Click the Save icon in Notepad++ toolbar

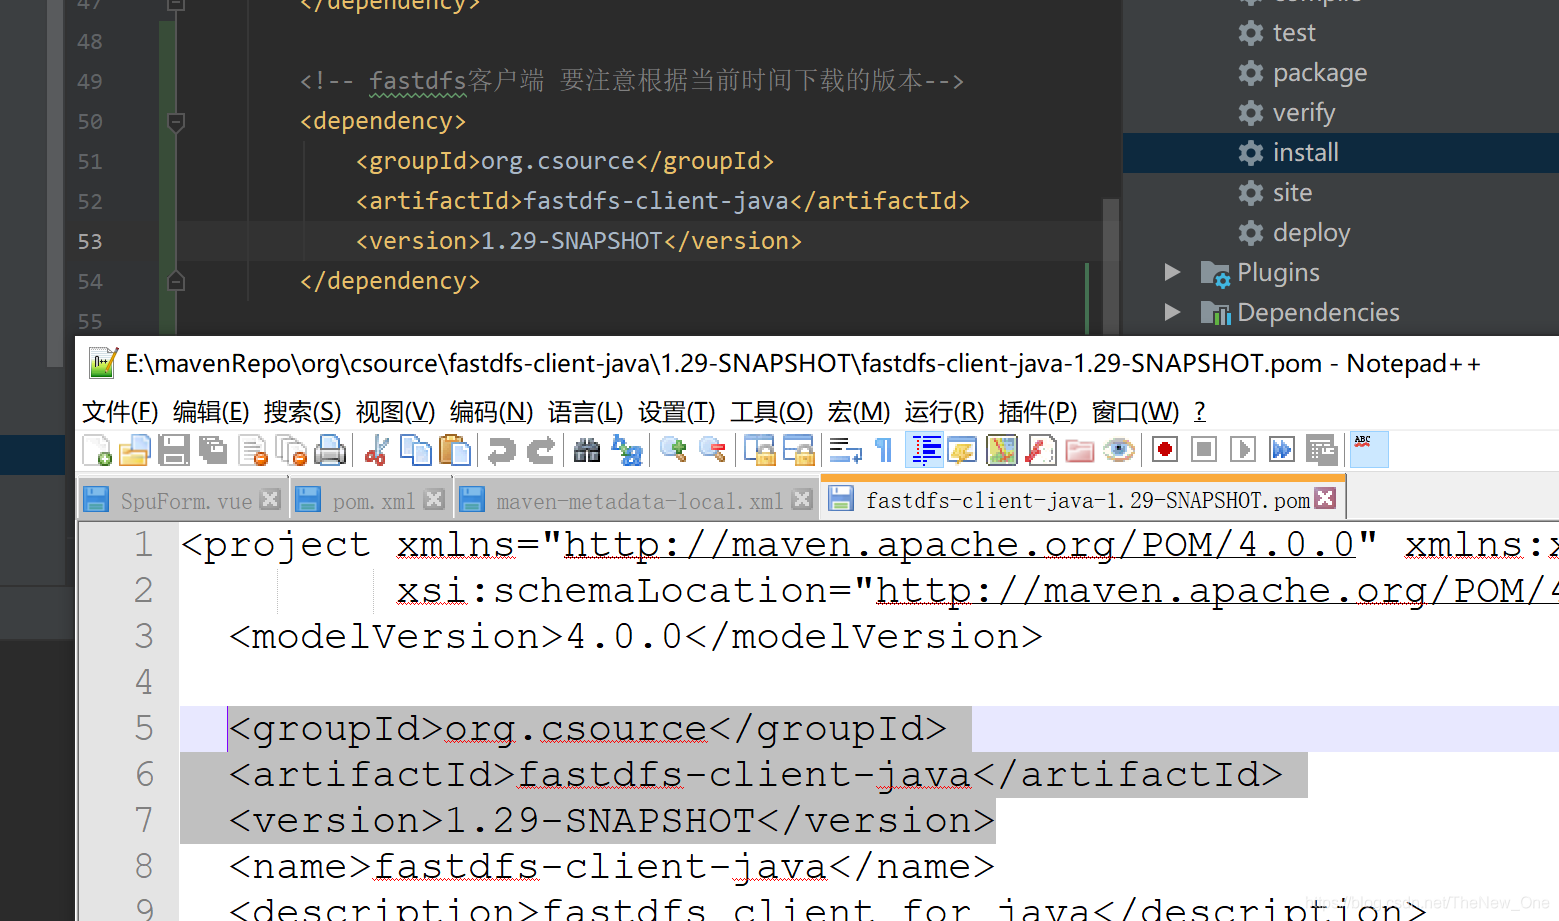coord(174,451)
